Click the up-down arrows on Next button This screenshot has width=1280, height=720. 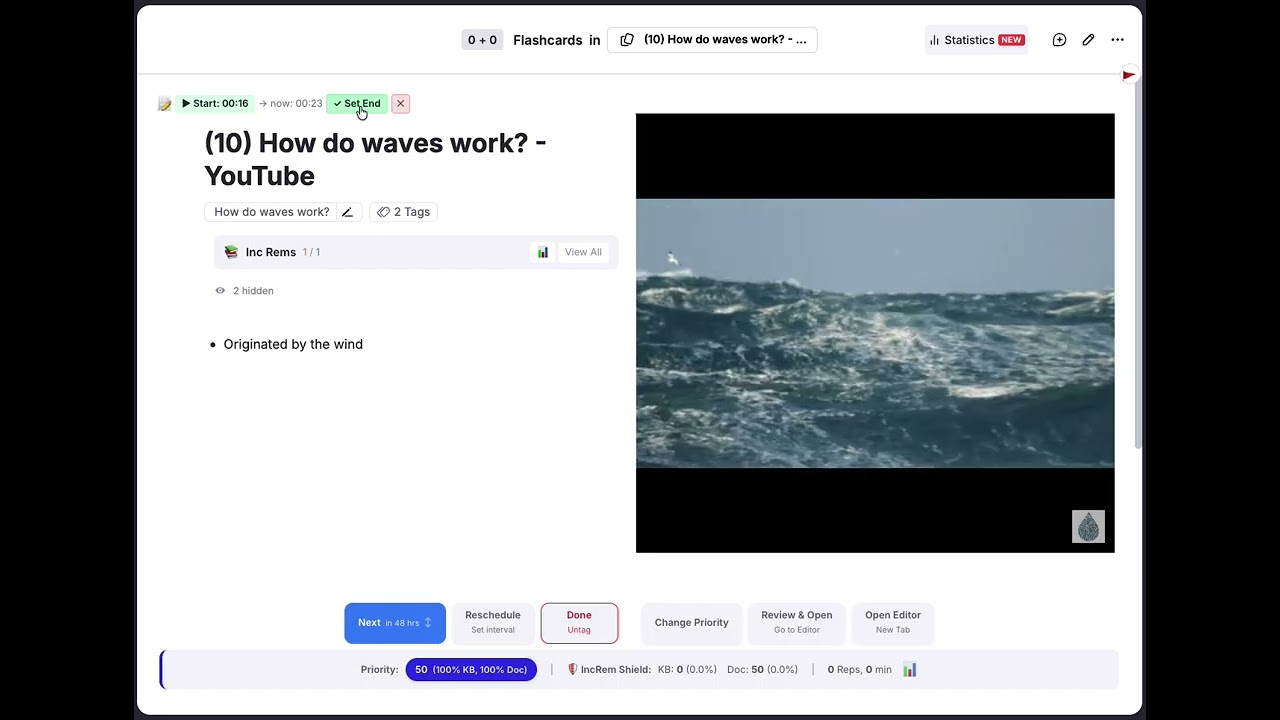coord(428,623)
